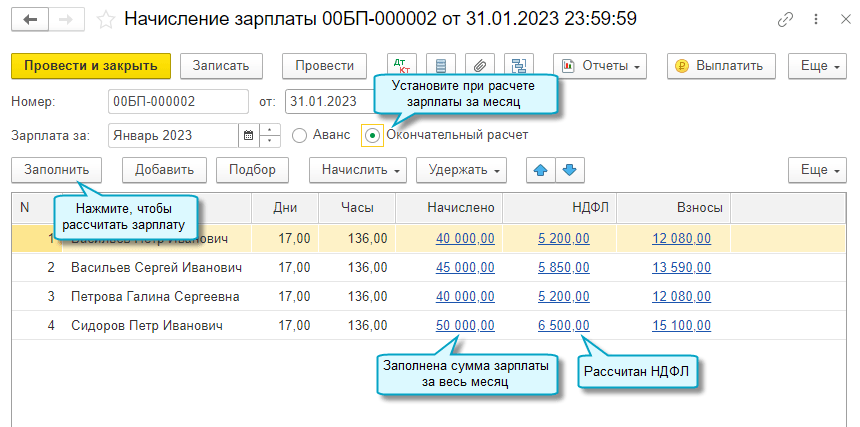
Task: Open the top toolbar Еще menu
Action: 820,66
